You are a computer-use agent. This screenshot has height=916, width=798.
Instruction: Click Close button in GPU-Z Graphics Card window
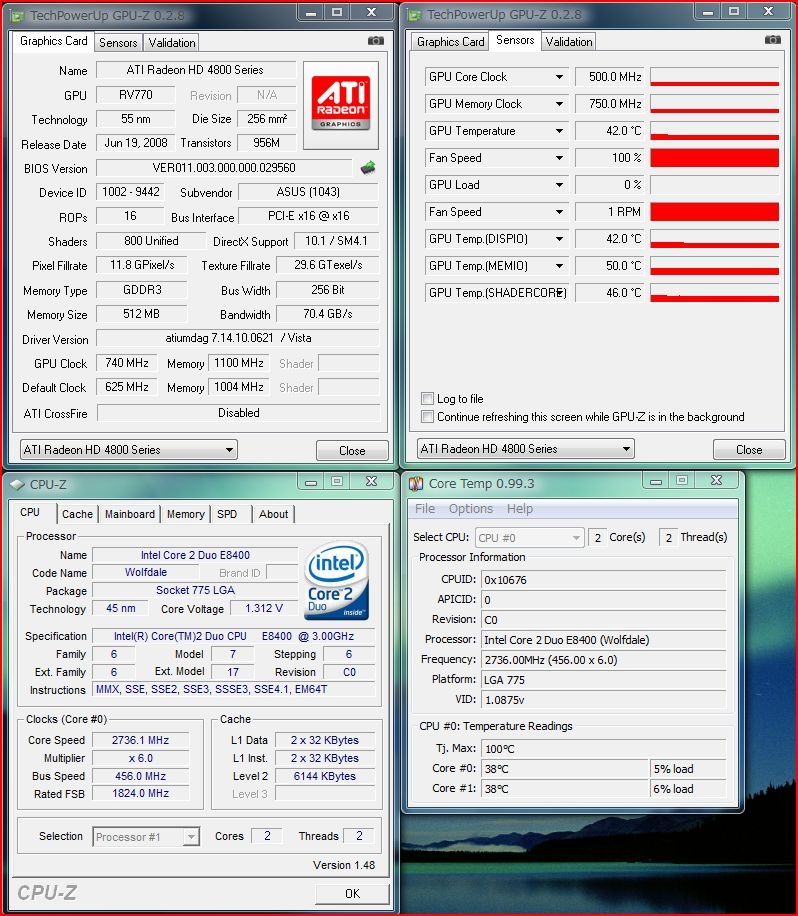click(x=352, y=450)
